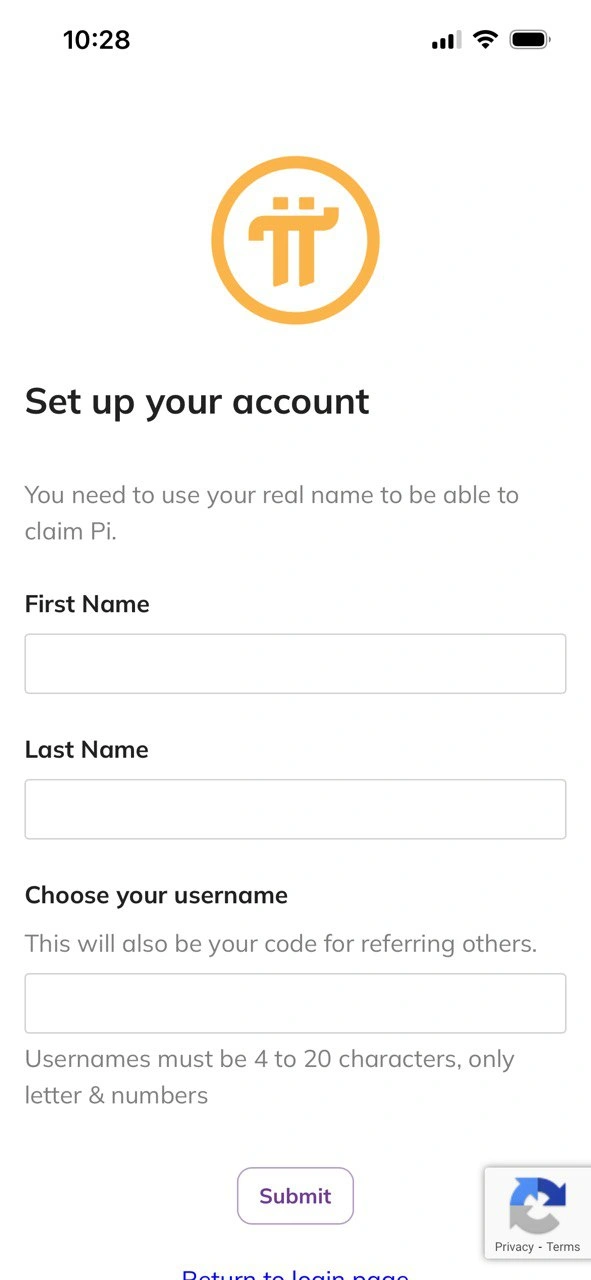Image resolution: width=591 pixels, height=1280 pixels.
Task: Click the username character requirements hint text
Action: 269,1077
